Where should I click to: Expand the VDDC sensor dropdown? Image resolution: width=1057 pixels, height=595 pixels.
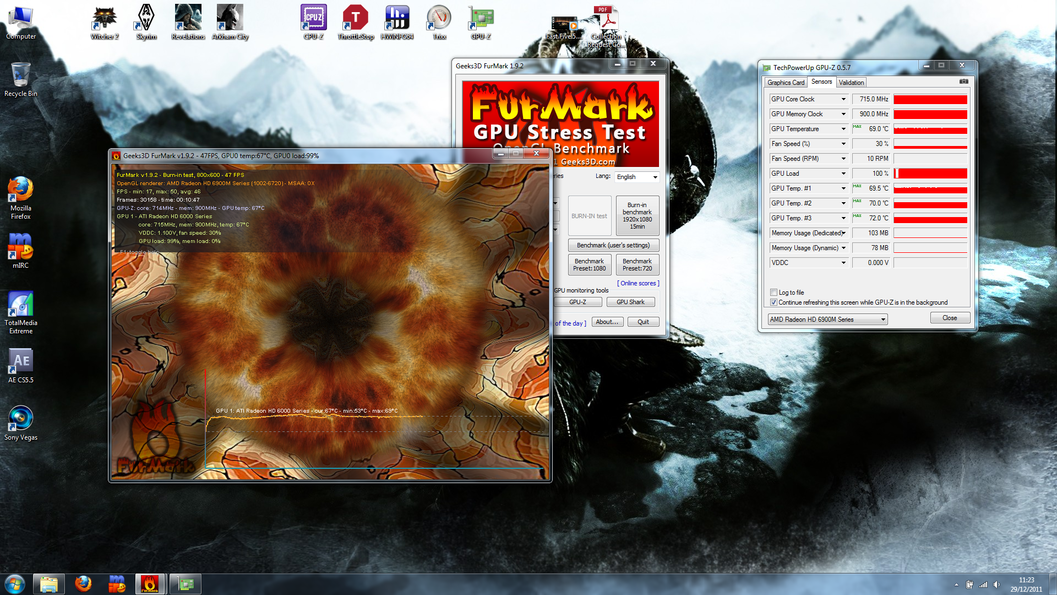click(x=843, y=263)
